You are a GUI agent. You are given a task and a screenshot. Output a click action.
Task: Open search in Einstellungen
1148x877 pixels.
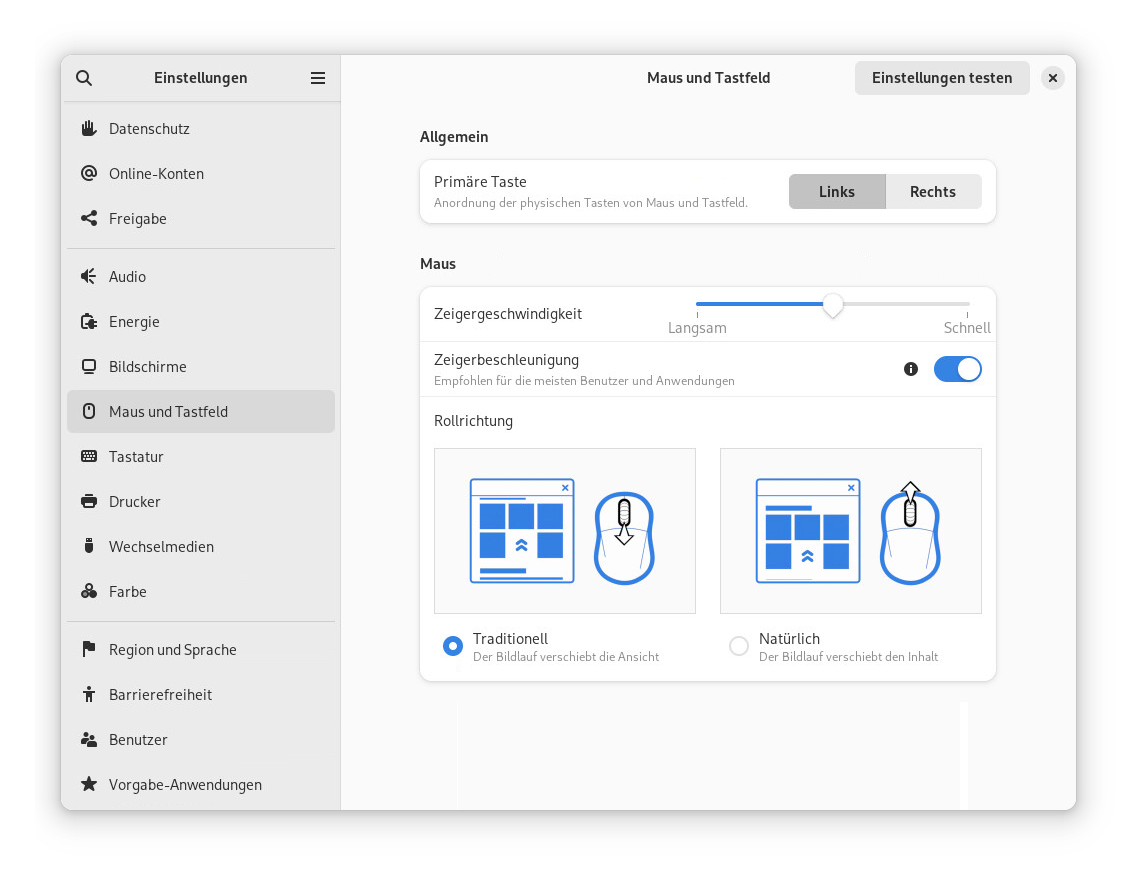pyautogui.click(x=84, y=78)
